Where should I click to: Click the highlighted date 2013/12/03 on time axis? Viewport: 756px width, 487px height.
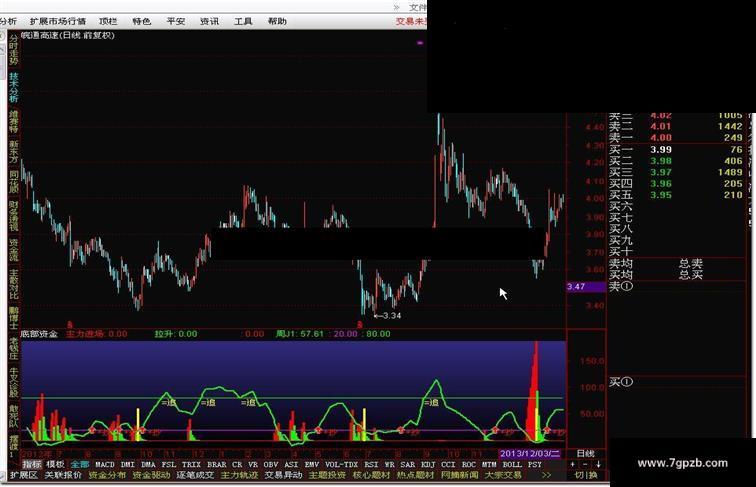[529, 454]
